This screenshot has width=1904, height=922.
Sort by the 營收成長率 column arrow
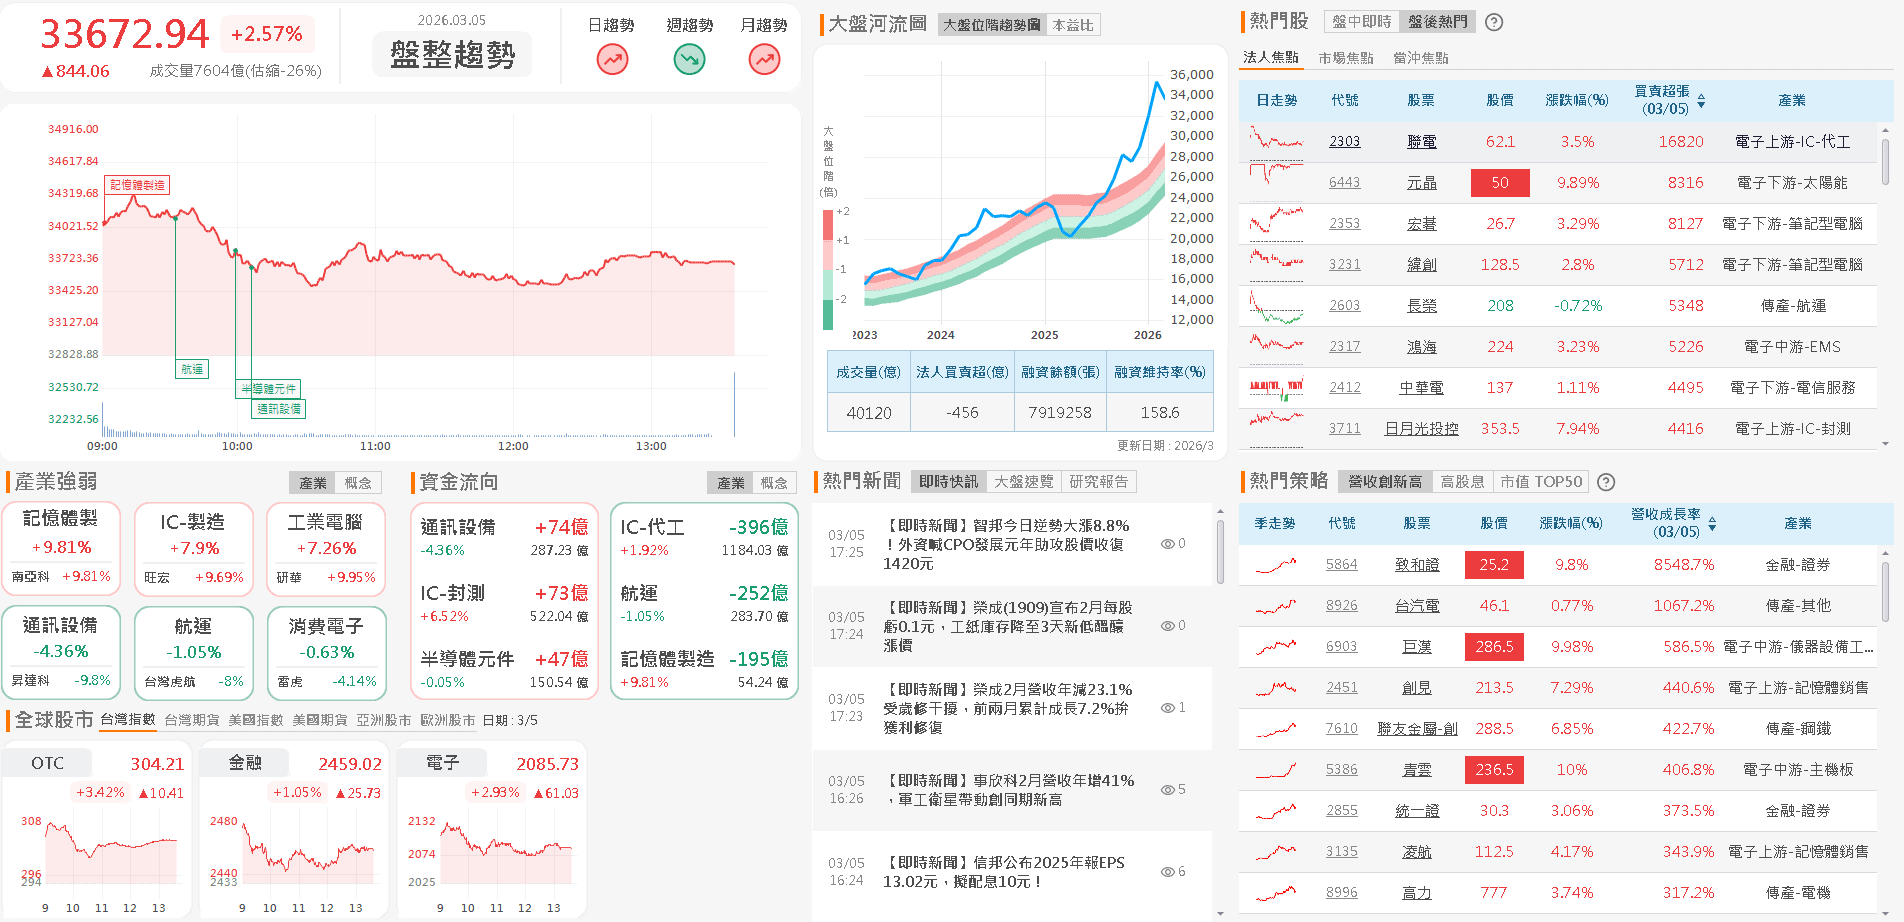click(1712, 523)
